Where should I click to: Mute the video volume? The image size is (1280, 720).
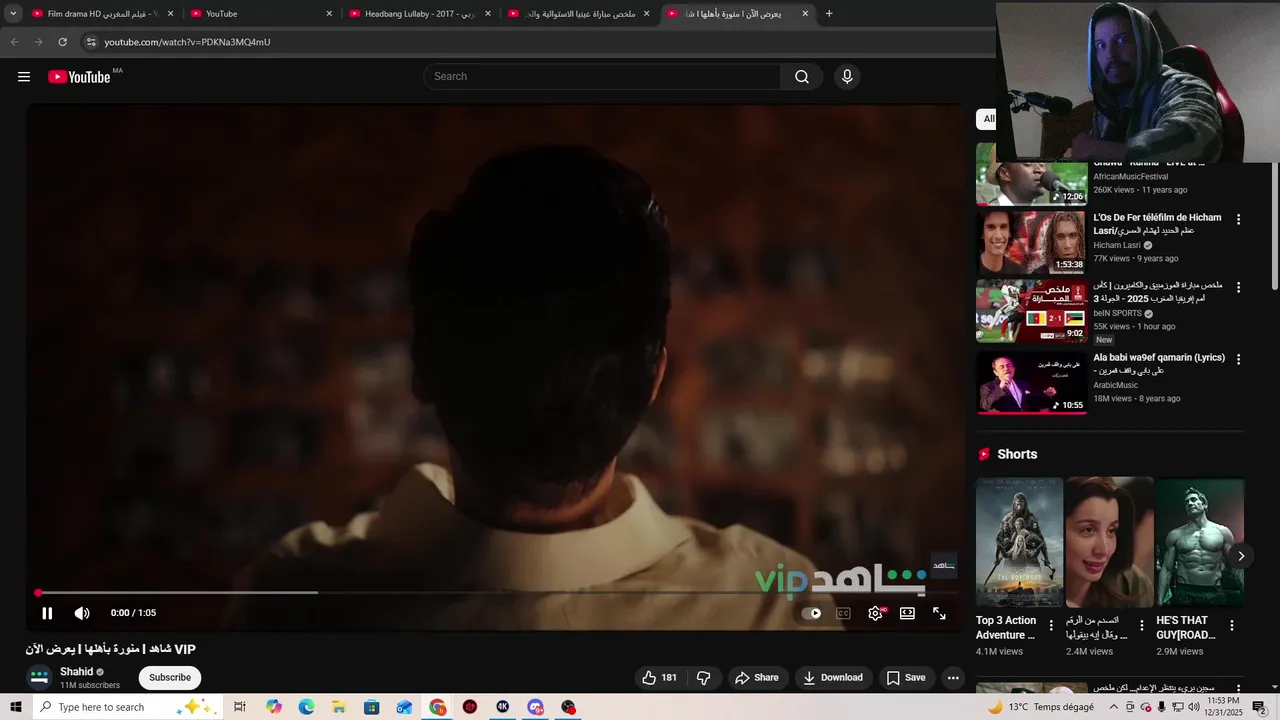click(82, 613)
